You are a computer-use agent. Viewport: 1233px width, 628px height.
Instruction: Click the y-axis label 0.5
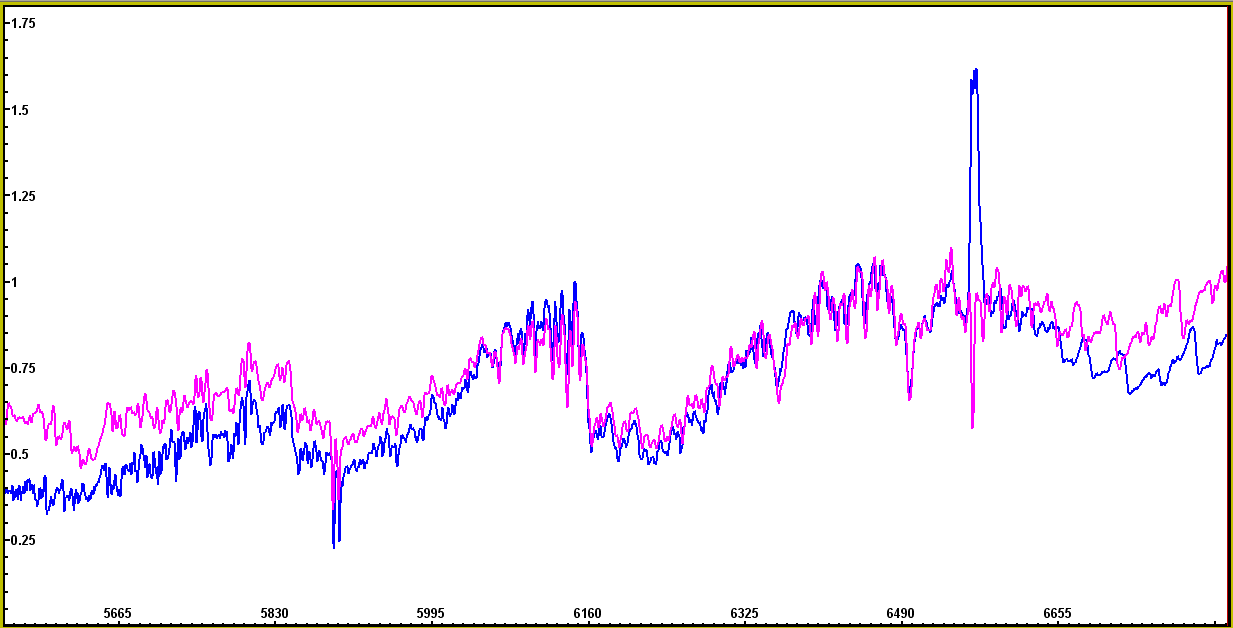pyautogui.click(x=19, y=454)
